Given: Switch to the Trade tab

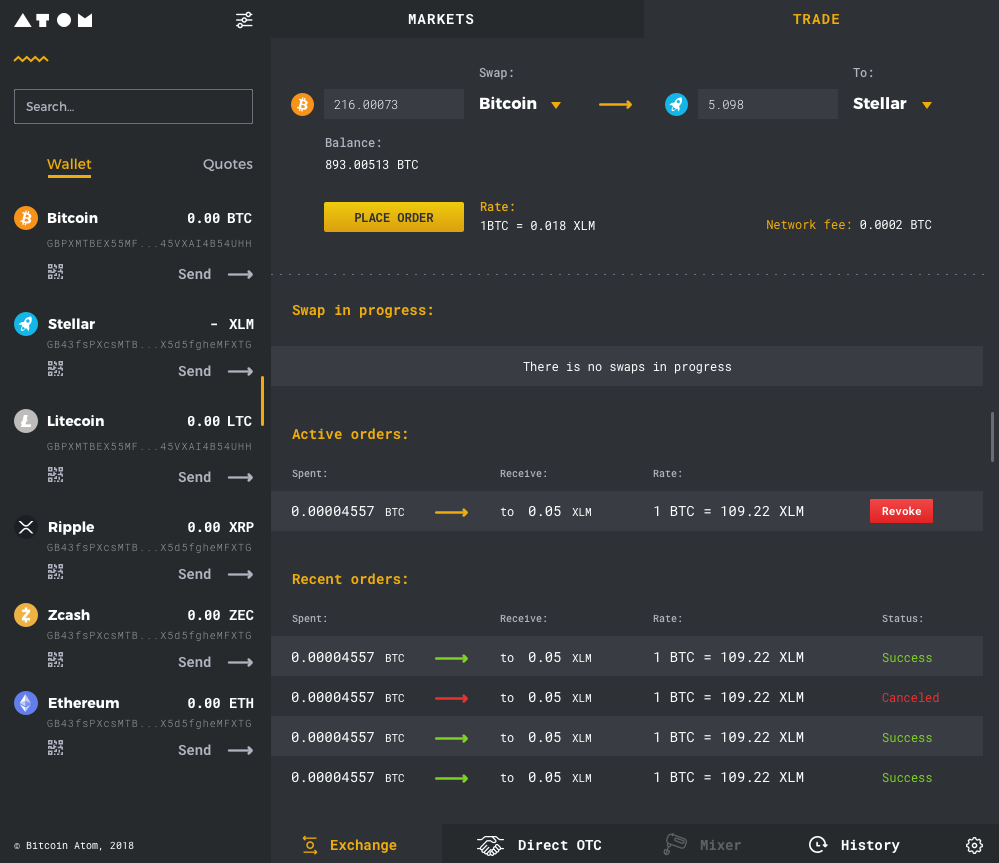Looking at the screenshot, I should point(816,19).
